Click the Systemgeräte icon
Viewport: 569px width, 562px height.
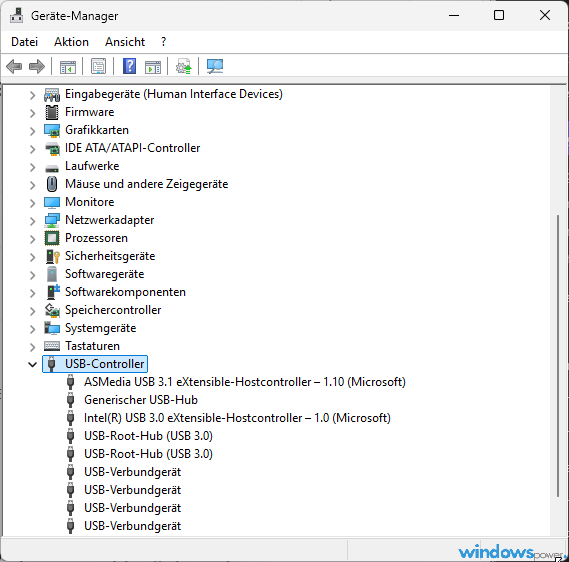click(52, 328)
